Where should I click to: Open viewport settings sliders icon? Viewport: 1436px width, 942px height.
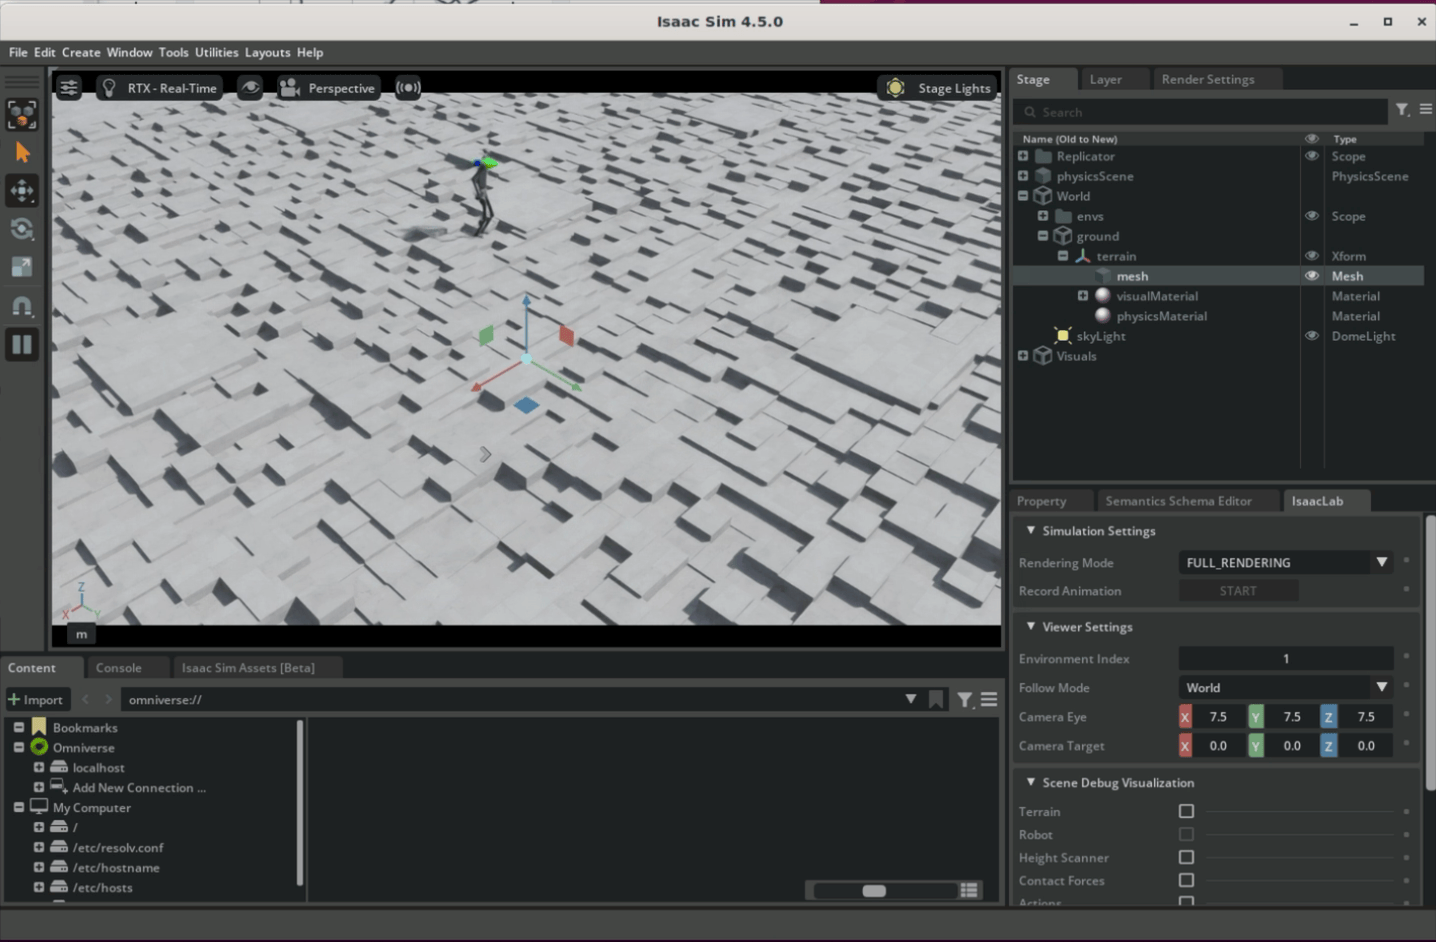[69, 88]
